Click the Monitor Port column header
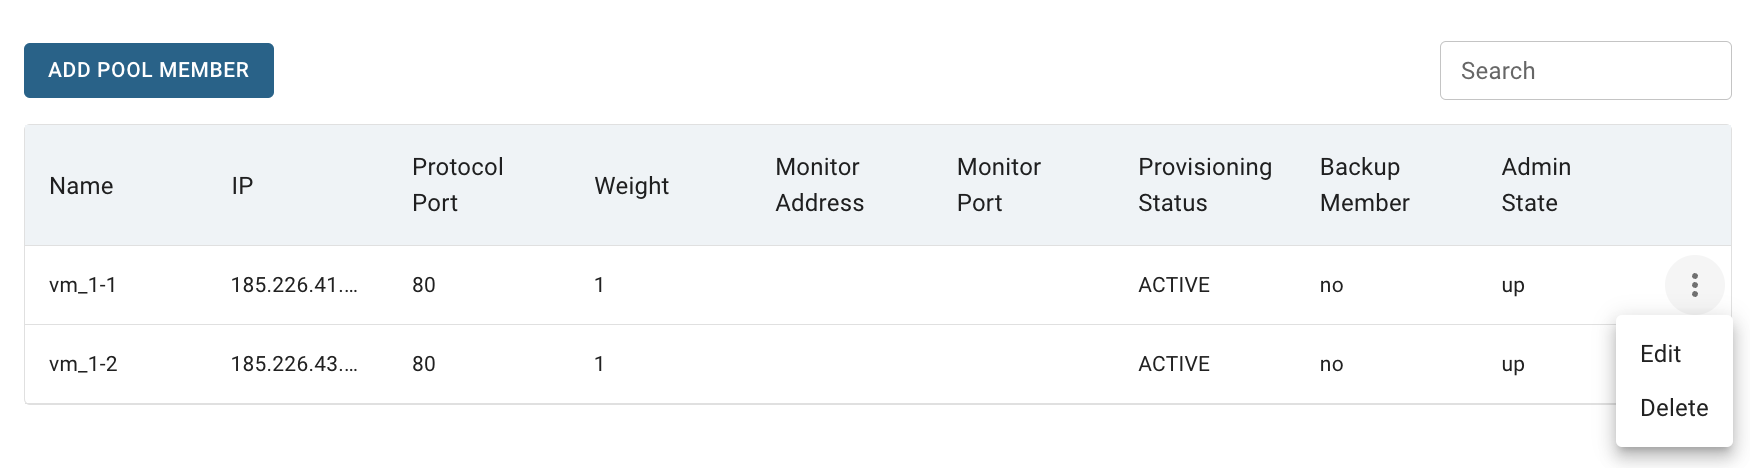 click(x=998, y=185)
